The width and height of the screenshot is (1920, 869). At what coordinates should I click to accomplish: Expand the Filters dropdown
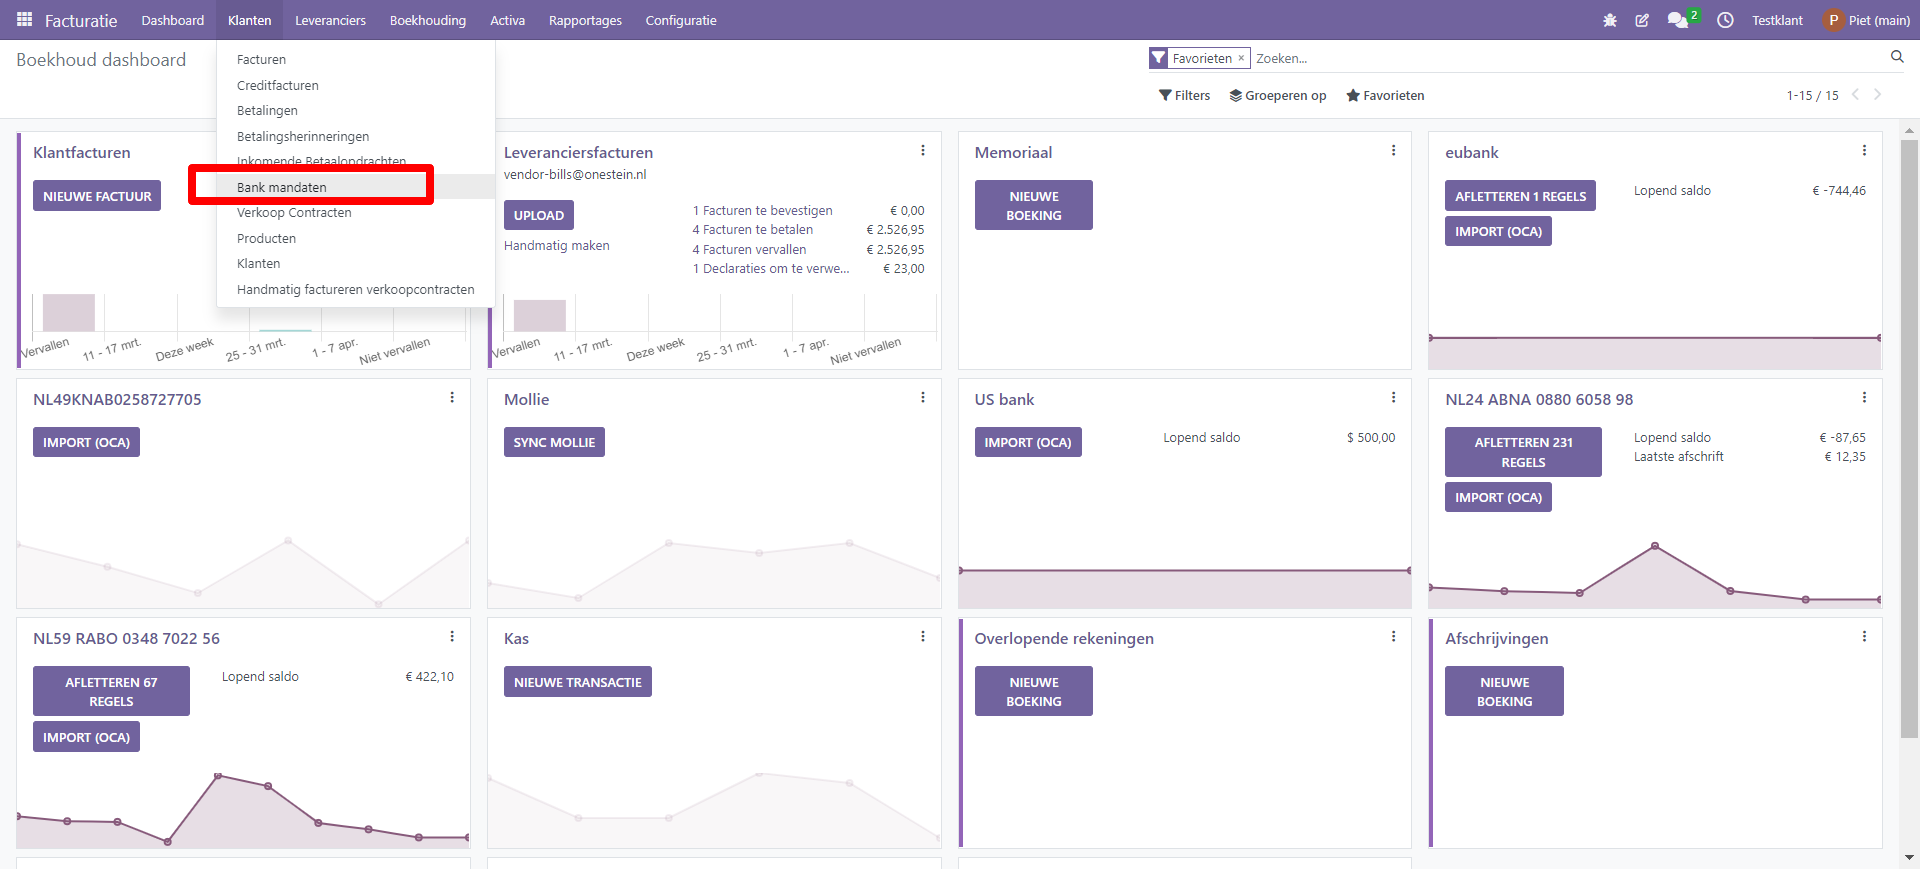coord(1184,96)
